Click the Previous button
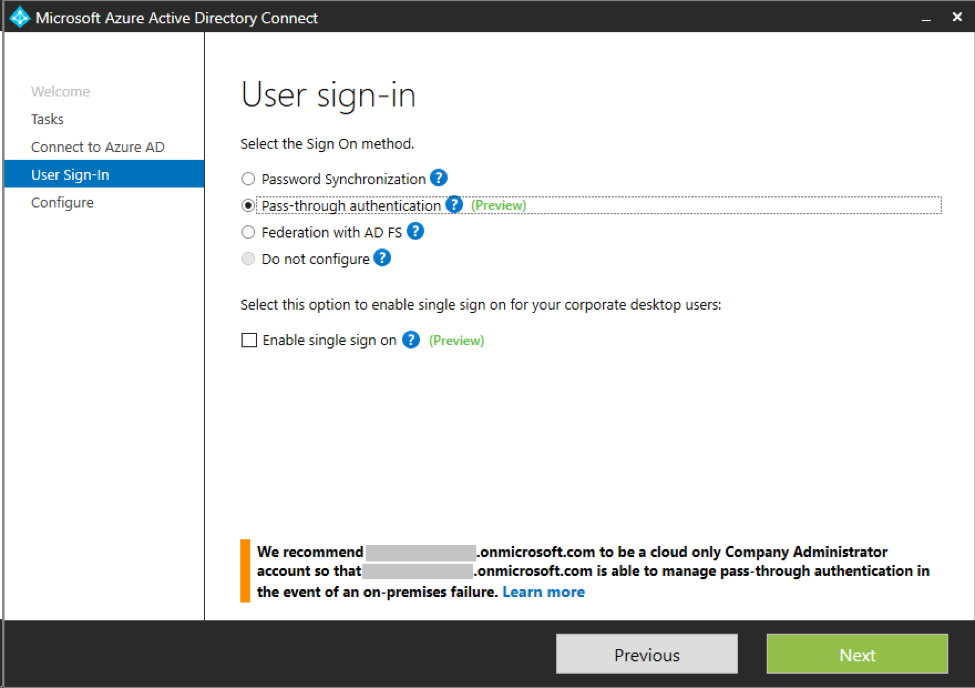Screen dimensions: 975x688 click(x=645, y=654)
